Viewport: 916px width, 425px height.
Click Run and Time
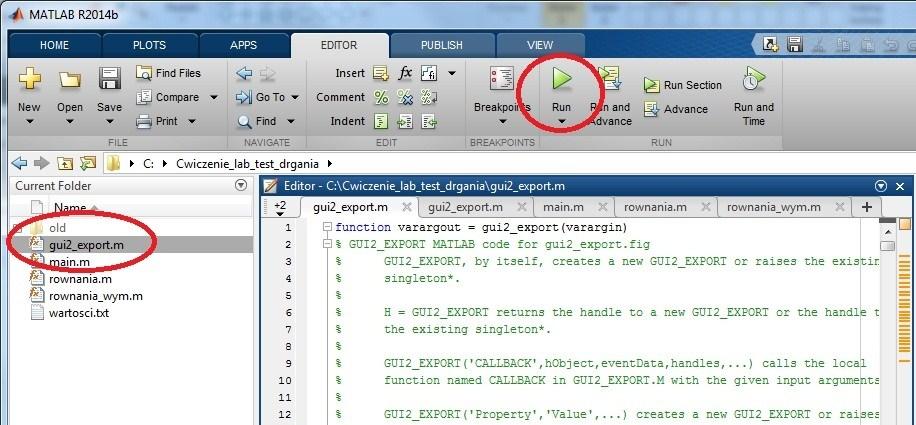(x=754, y=96)
